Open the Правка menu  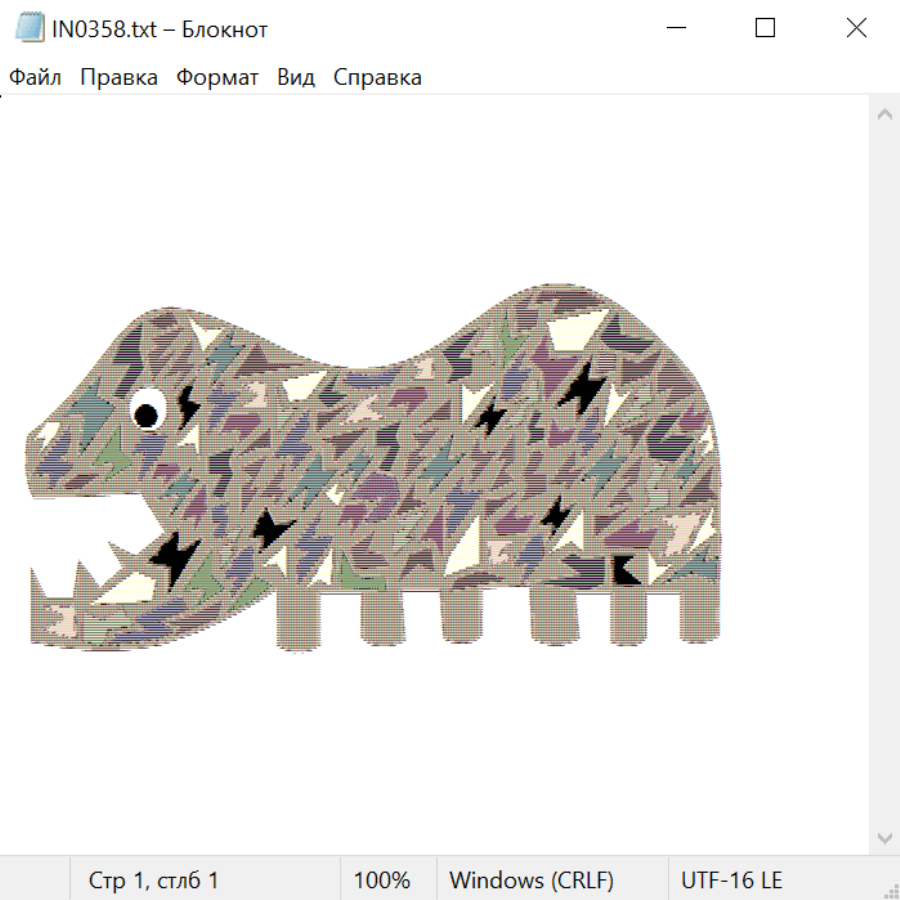tap(119, 78)
